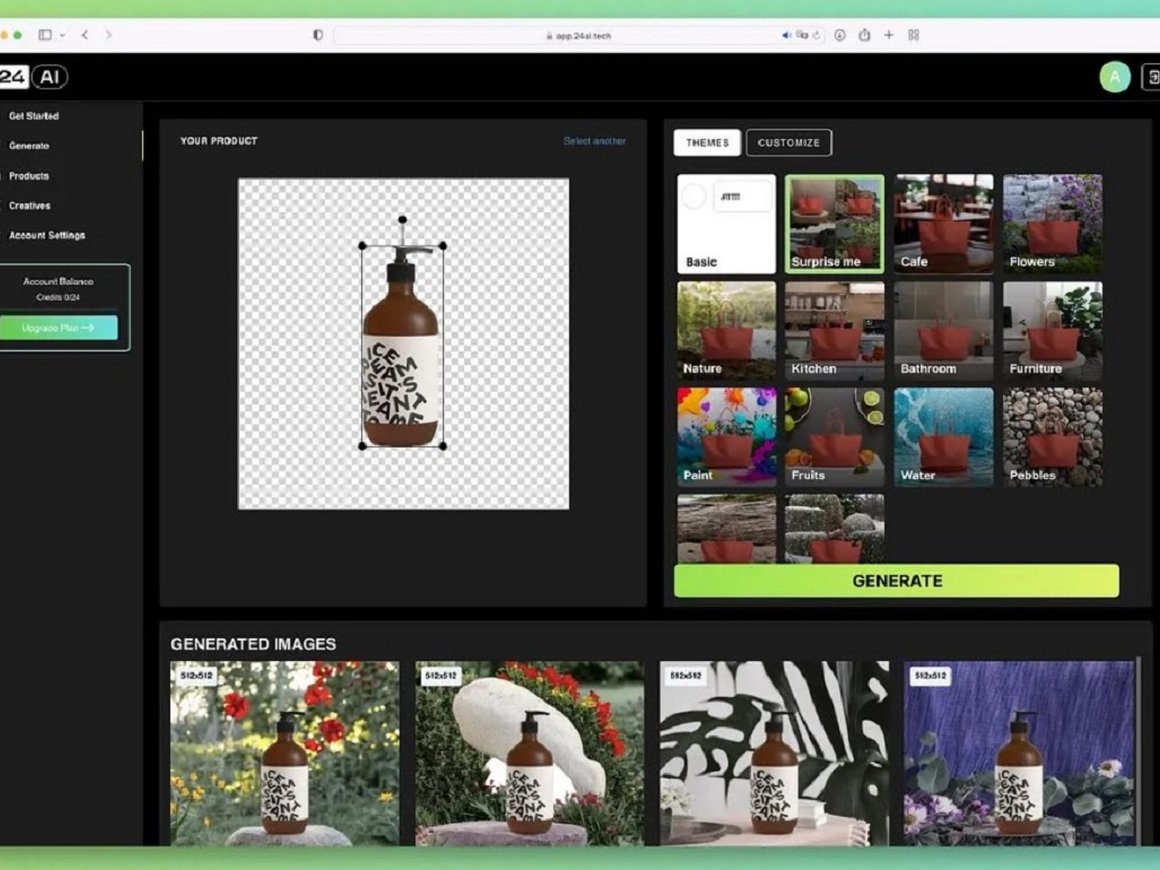Viewport: 1160px width, 870px height.
Task: Open Account Settings in the sidebar
Action: tap(47, 235)
